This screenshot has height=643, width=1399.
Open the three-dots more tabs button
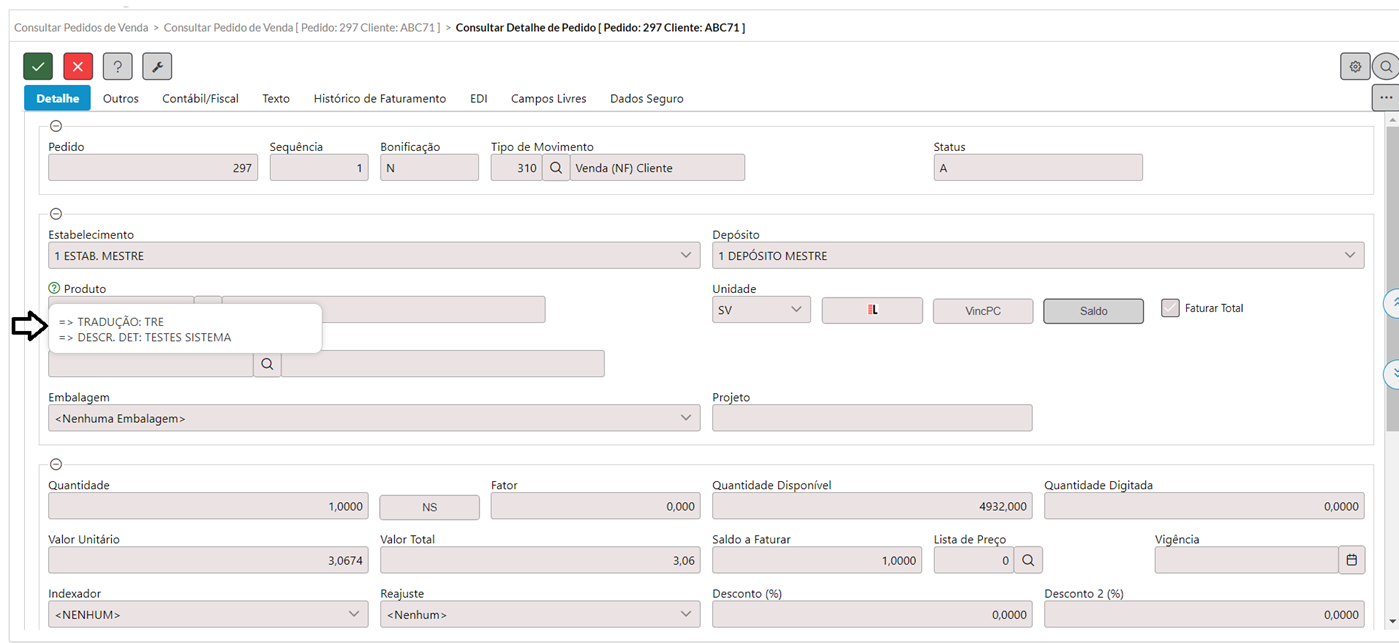click(1385, 98)
